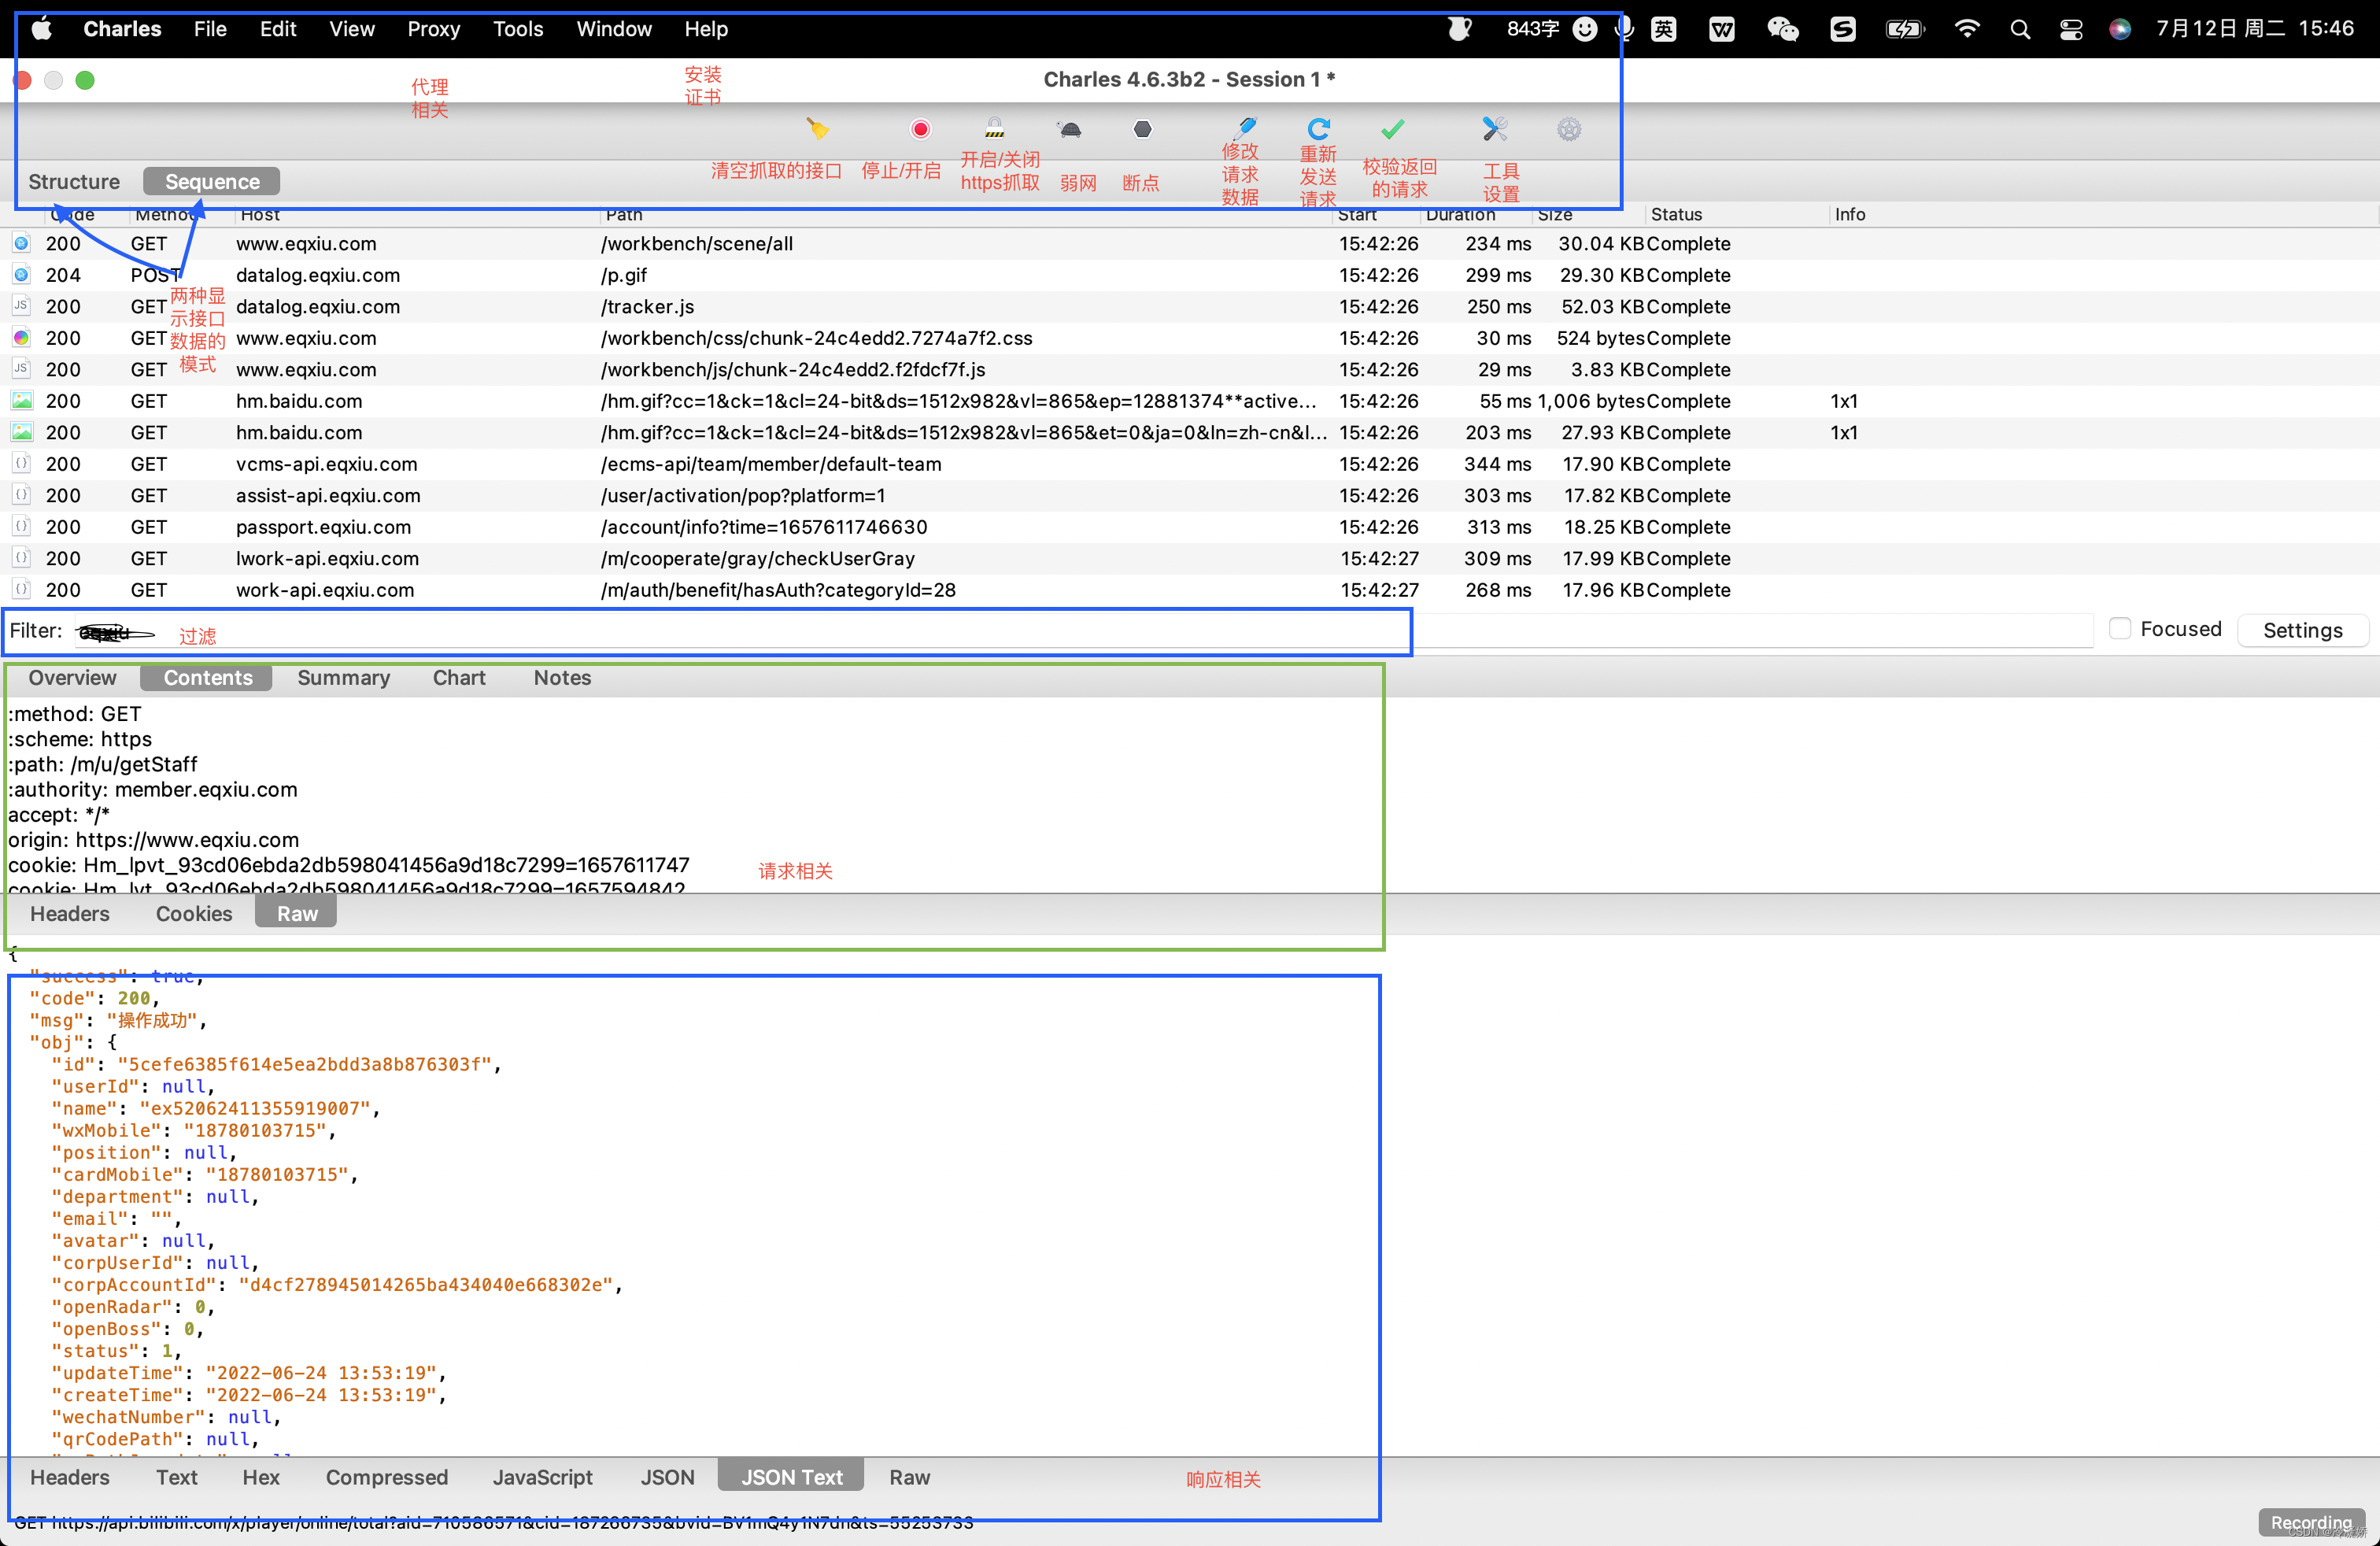2380x1546 pixels.
Task: Select the datalog.eqxiu.com /p.gif row
Action: coord(1190,275)
